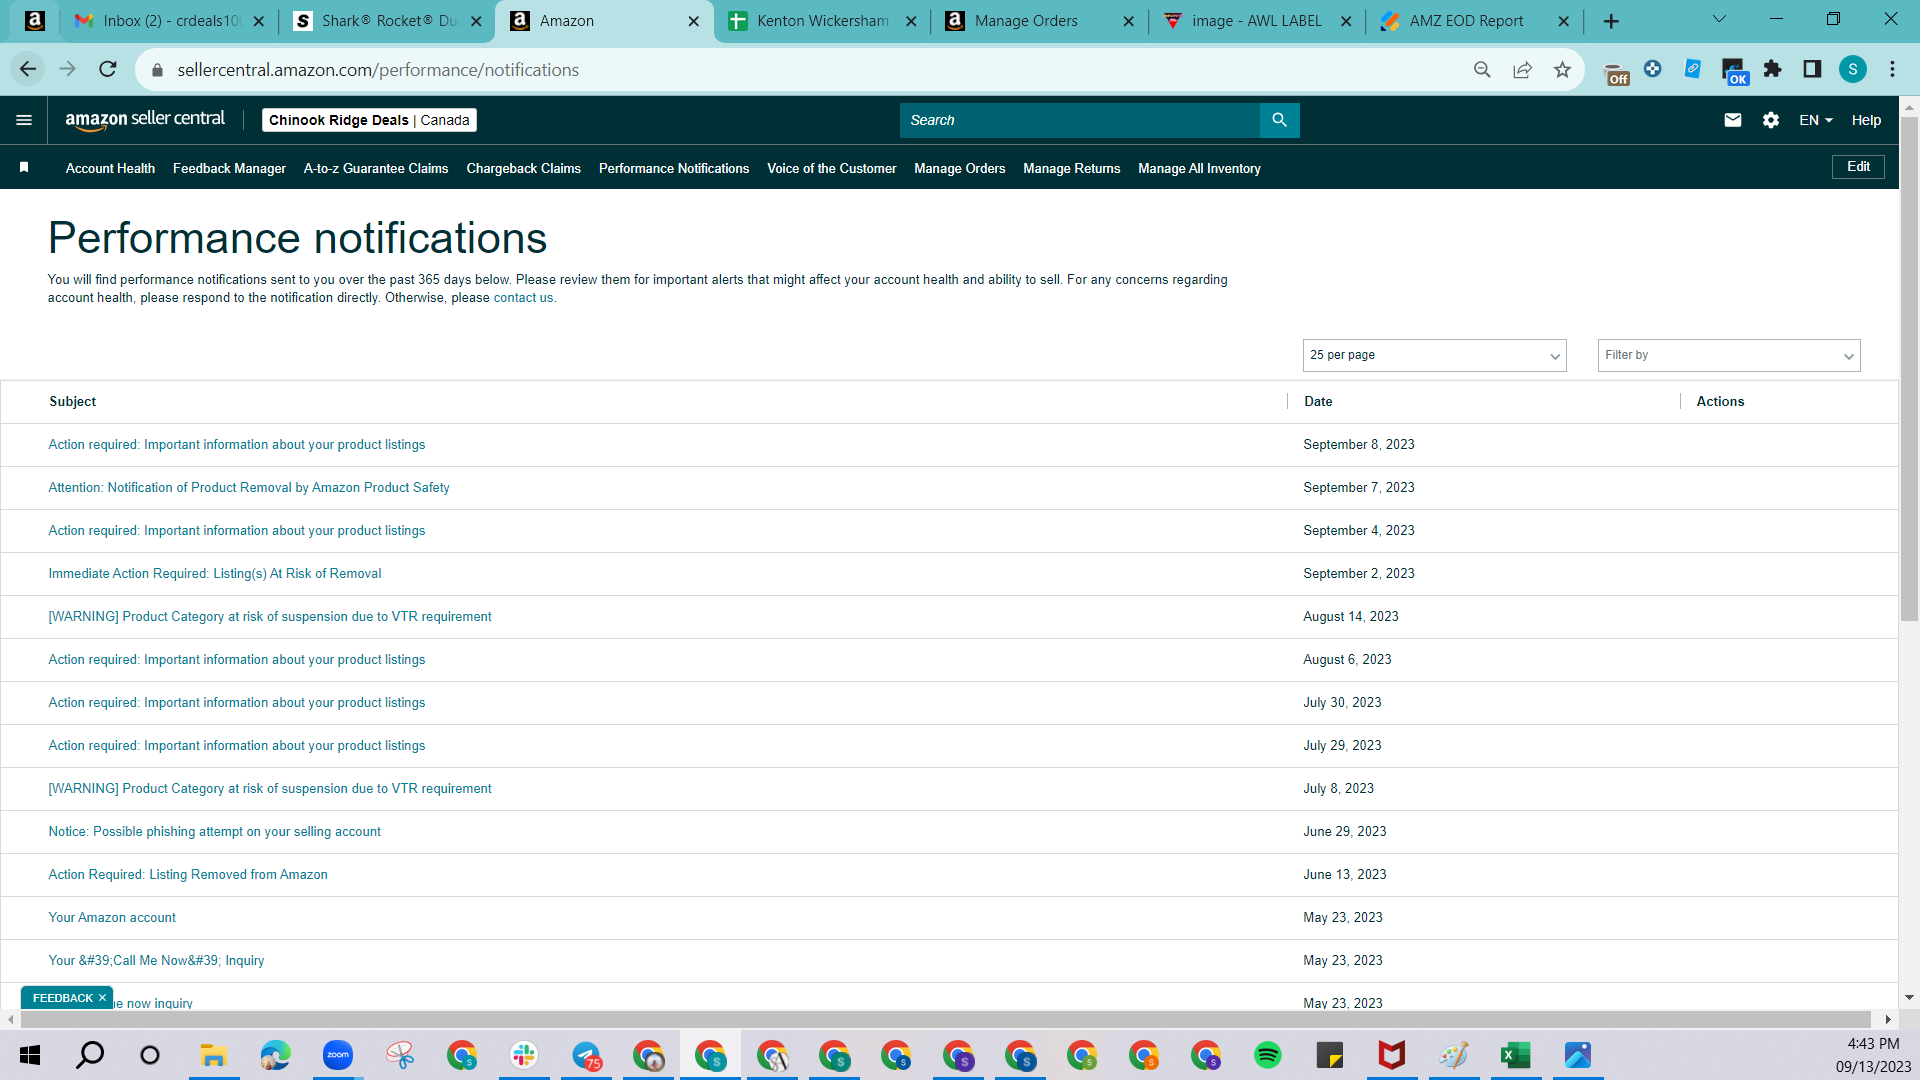Switch to the image - AWL LABEL tab

coord(1257,21)
